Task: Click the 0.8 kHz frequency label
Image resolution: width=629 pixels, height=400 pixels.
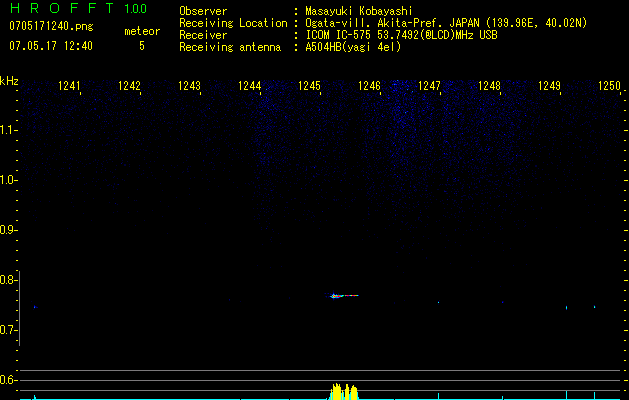Action: click(x=8, y=280)
